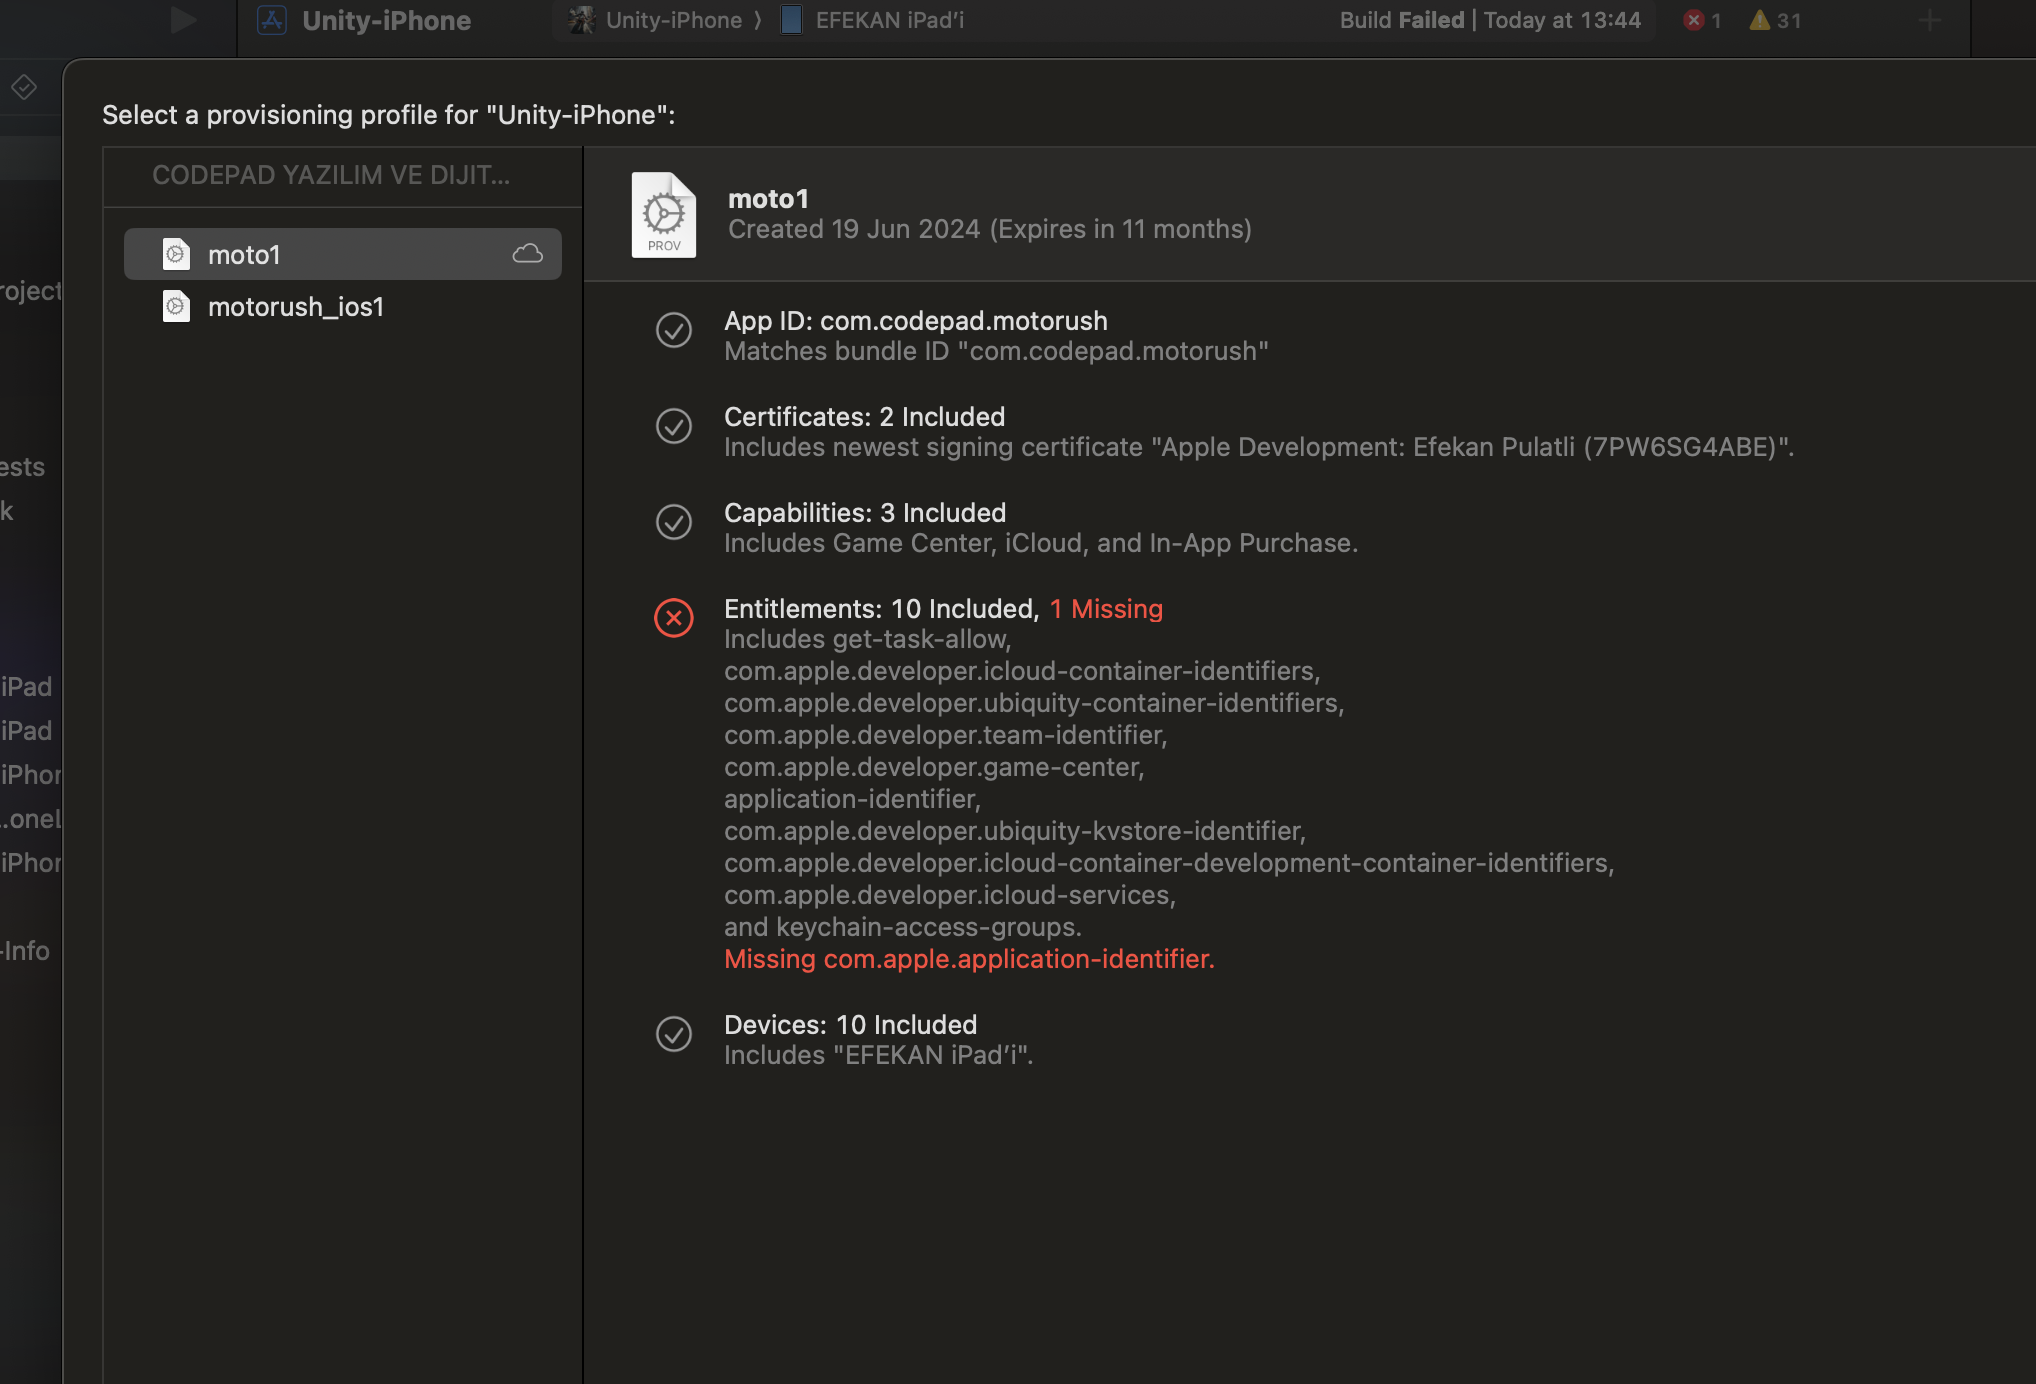Click 'Missing com.apple.application-identifier.' red text
The image size is (2036, 1384).
coord(969,959)
